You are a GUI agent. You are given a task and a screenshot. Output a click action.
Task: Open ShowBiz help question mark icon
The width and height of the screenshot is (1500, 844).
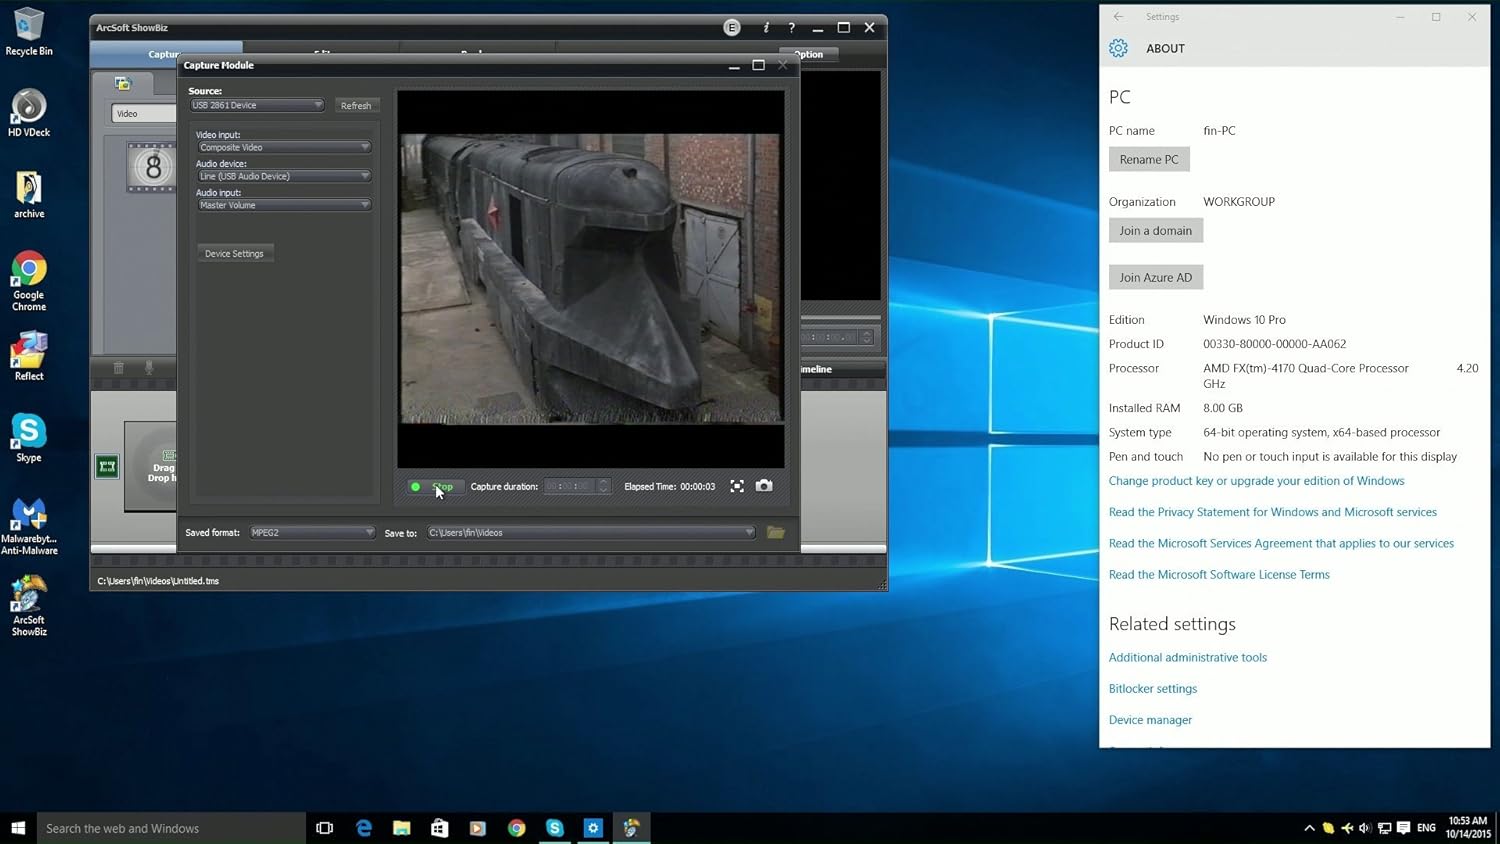pyautogui.click(x=791, y=28)
